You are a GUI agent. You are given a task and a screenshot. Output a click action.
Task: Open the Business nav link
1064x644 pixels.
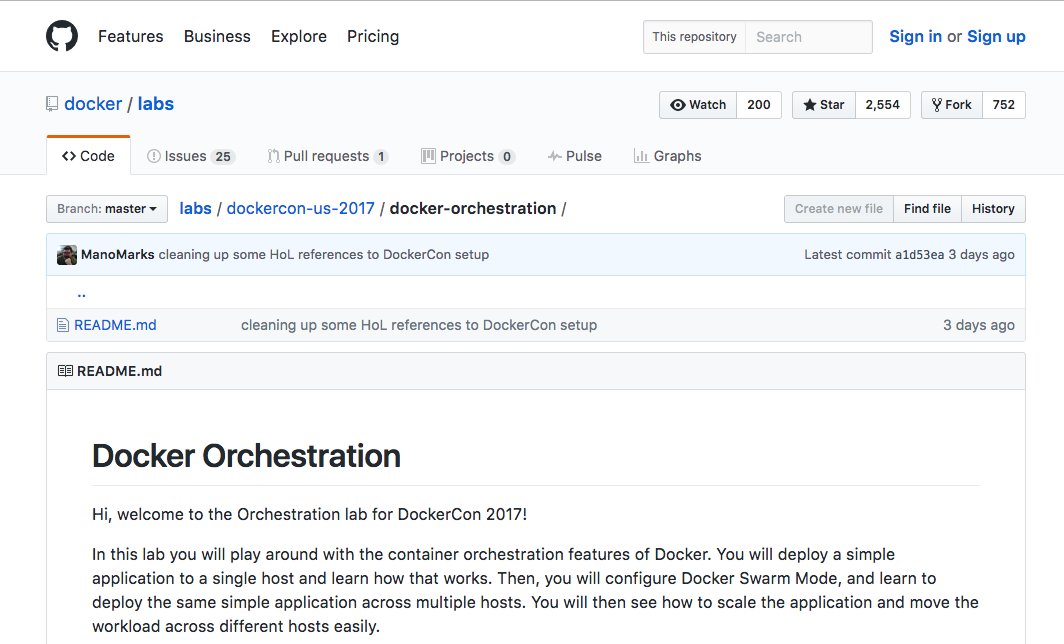(x=217, y=36)
